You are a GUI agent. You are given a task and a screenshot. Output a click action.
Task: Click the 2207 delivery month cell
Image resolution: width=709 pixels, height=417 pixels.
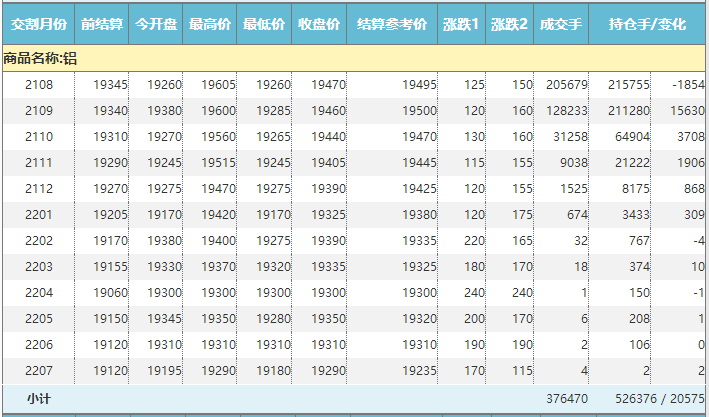[39, 370]
